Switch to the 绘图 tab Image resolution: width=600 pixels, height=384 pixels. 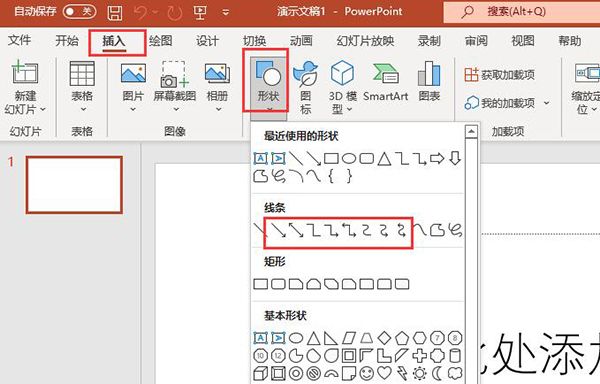tap(160, 40)
